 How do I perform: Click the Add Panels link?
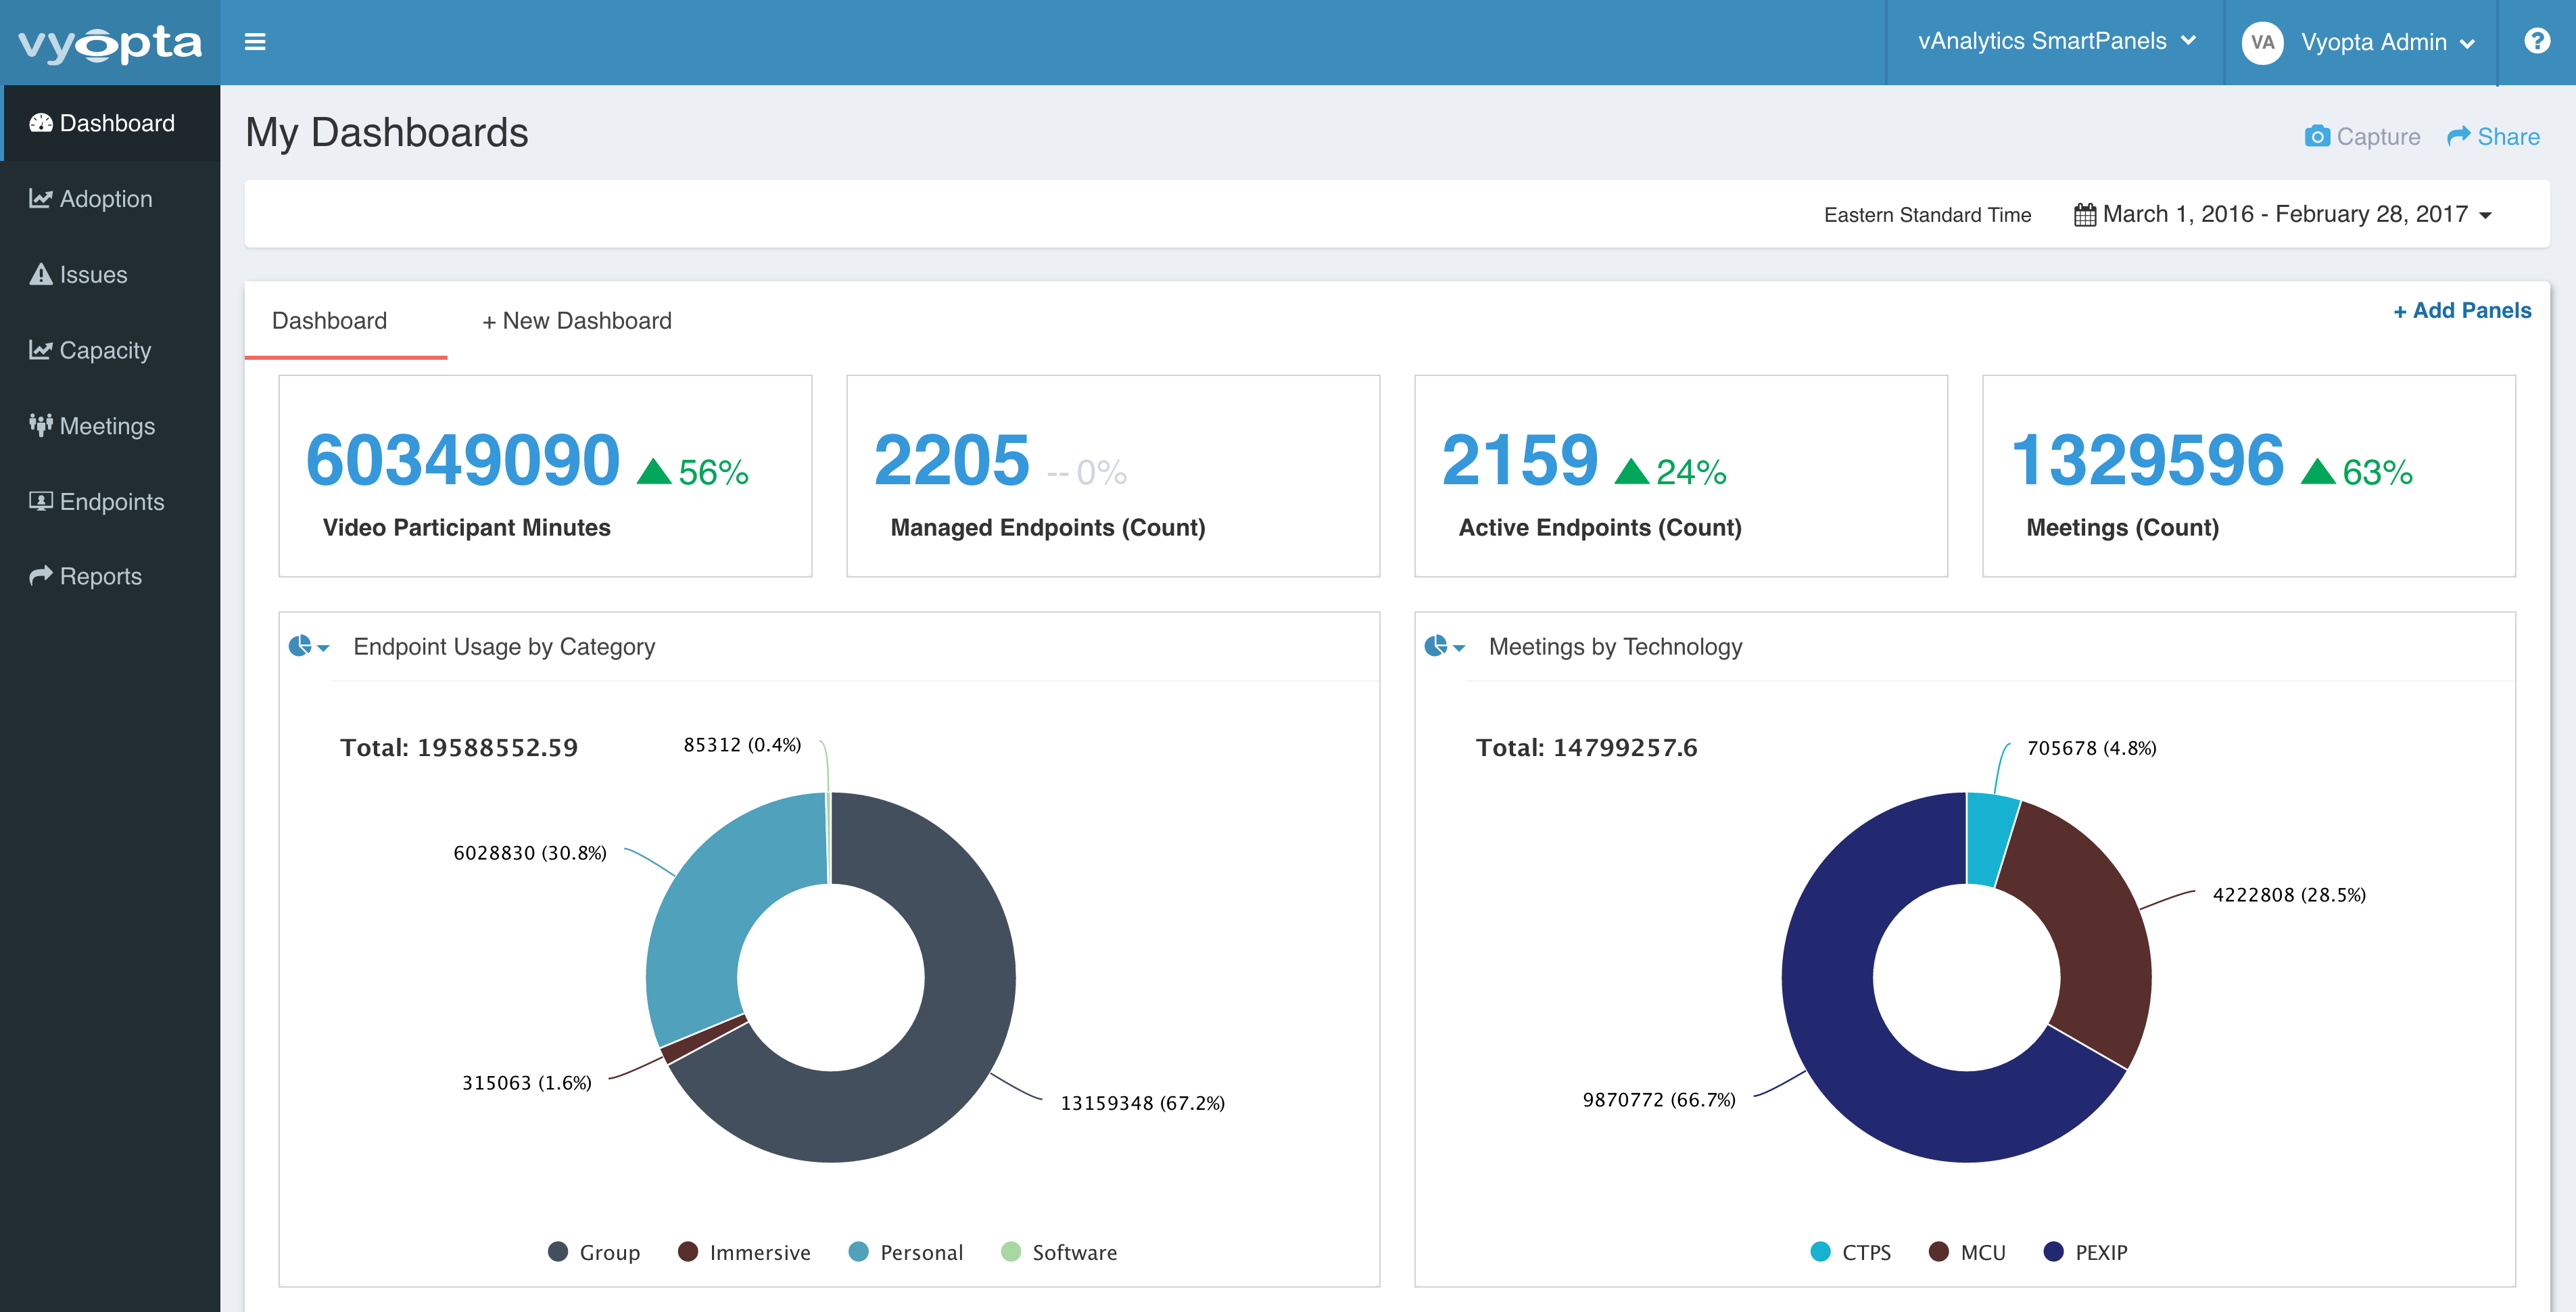pyautogui.click(x=2461, y=310)
